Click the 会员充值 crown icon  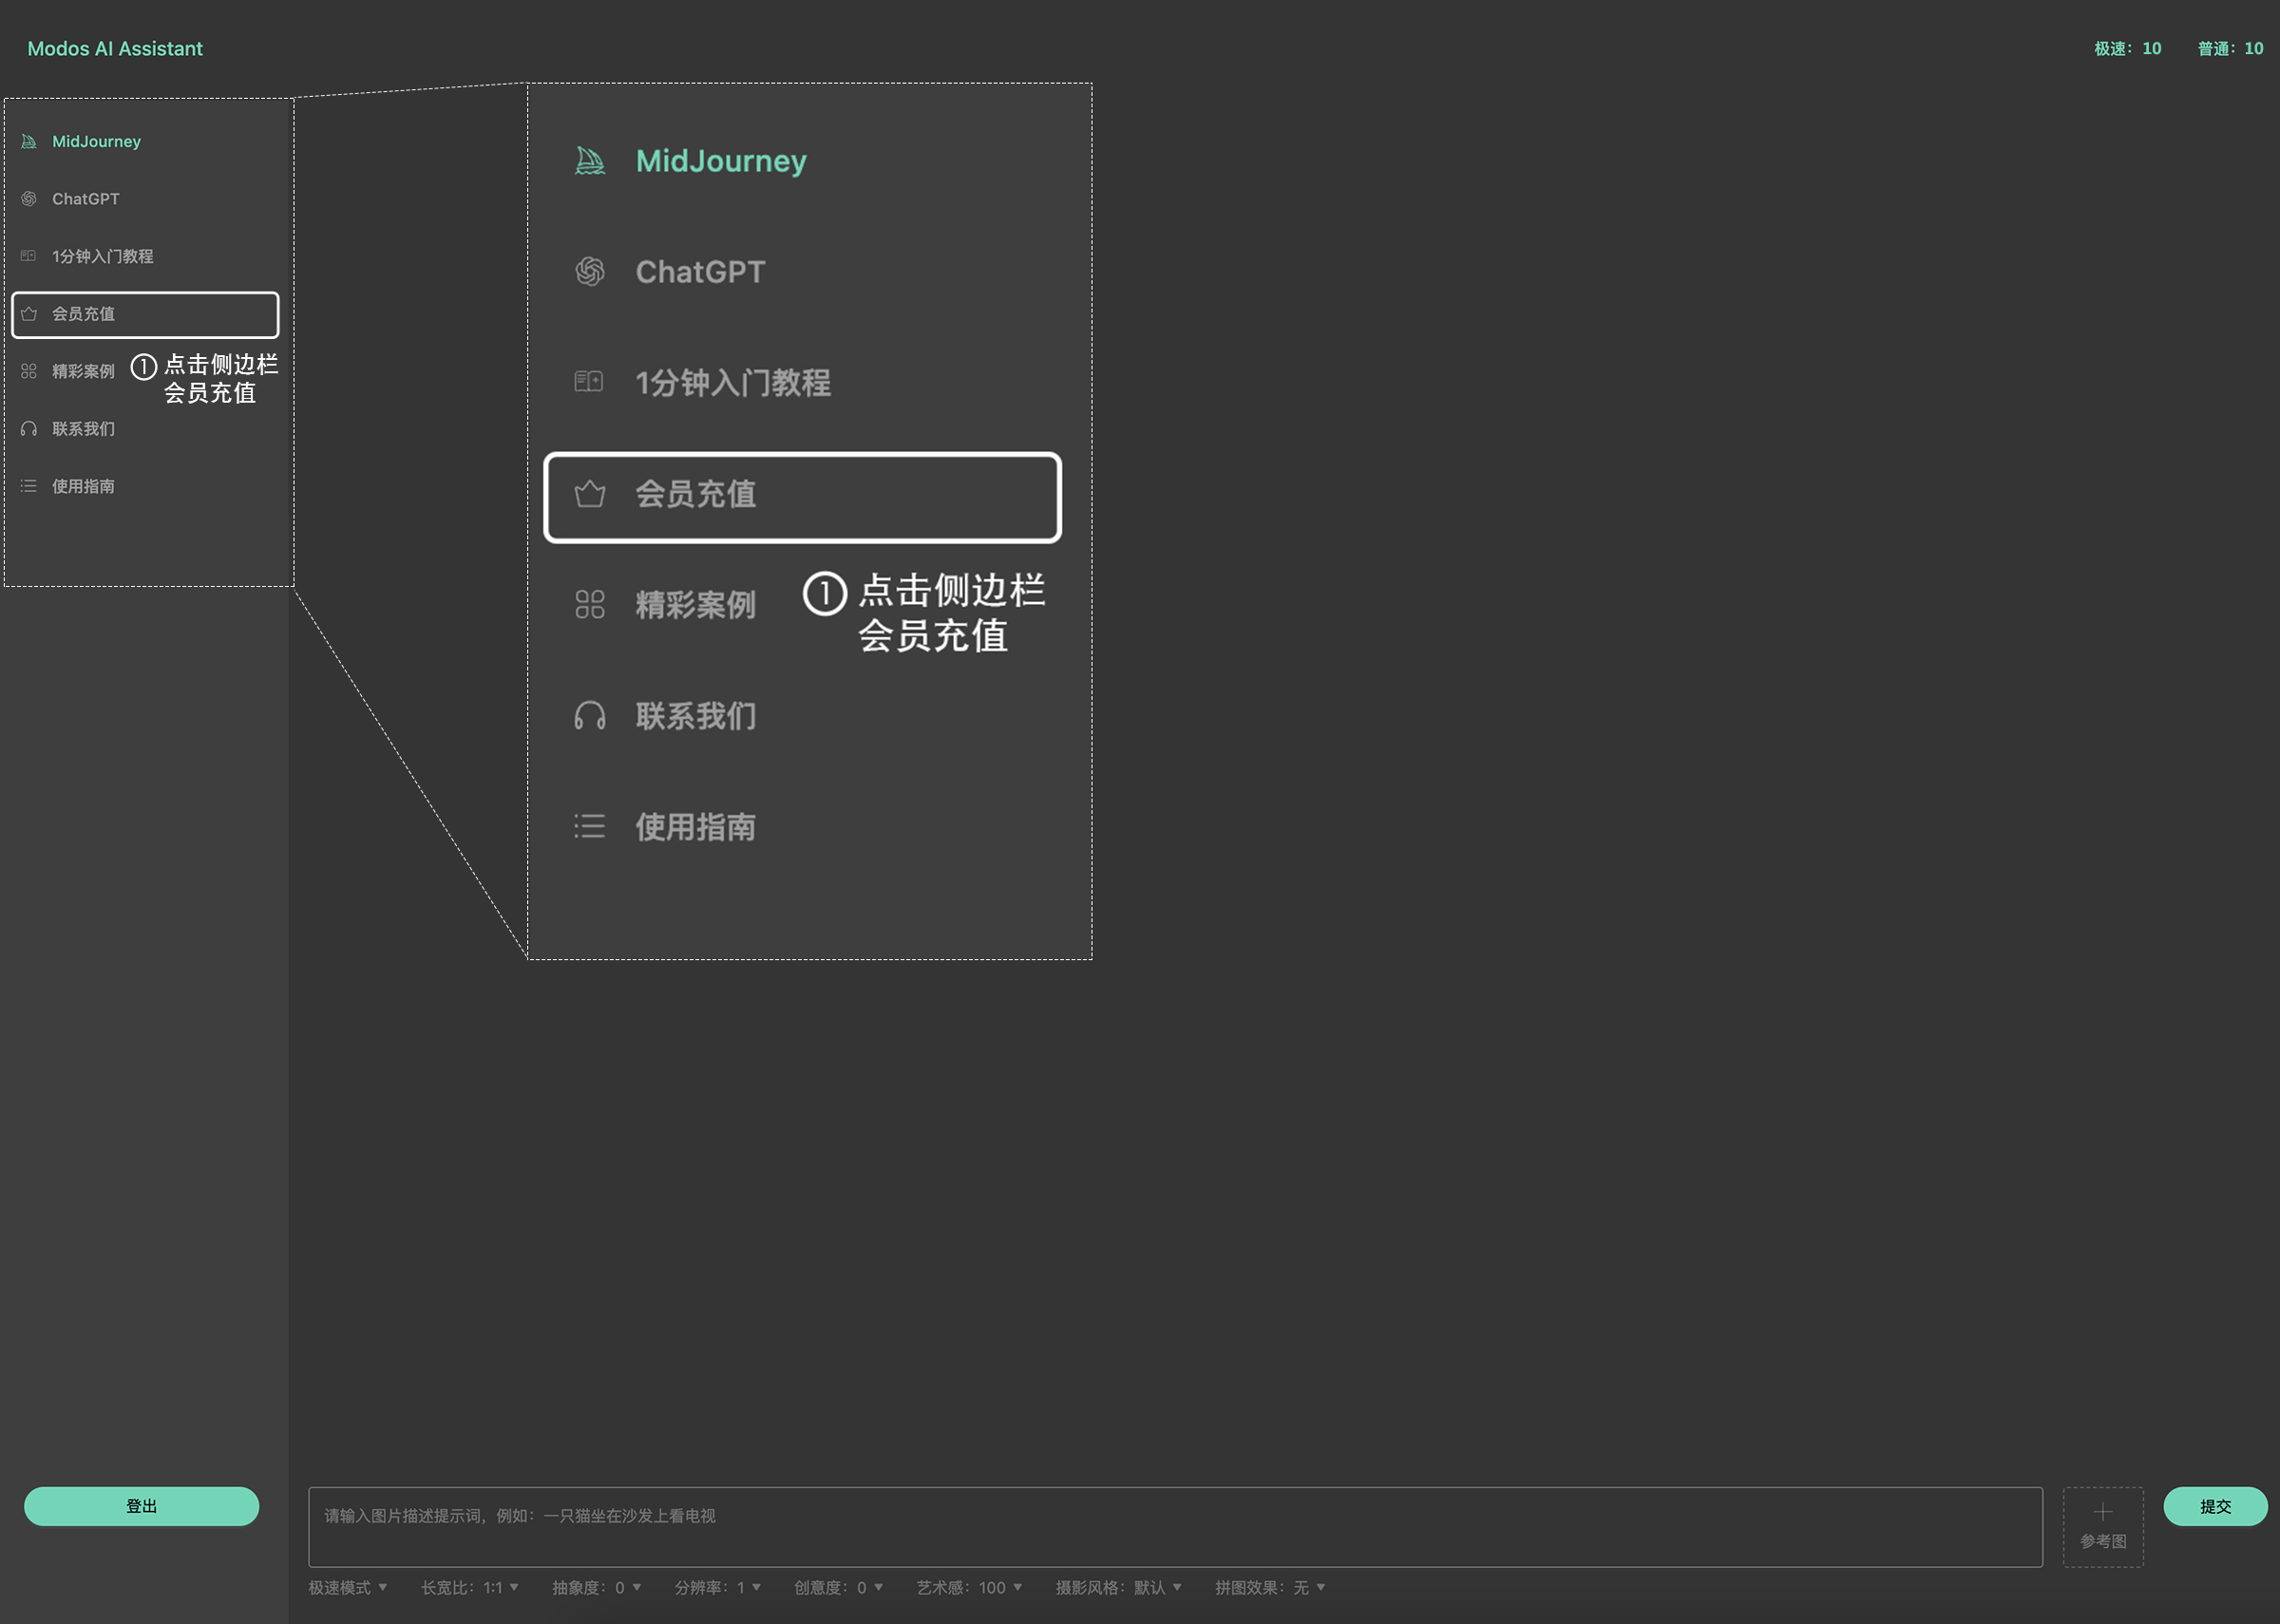coord(29,314)
